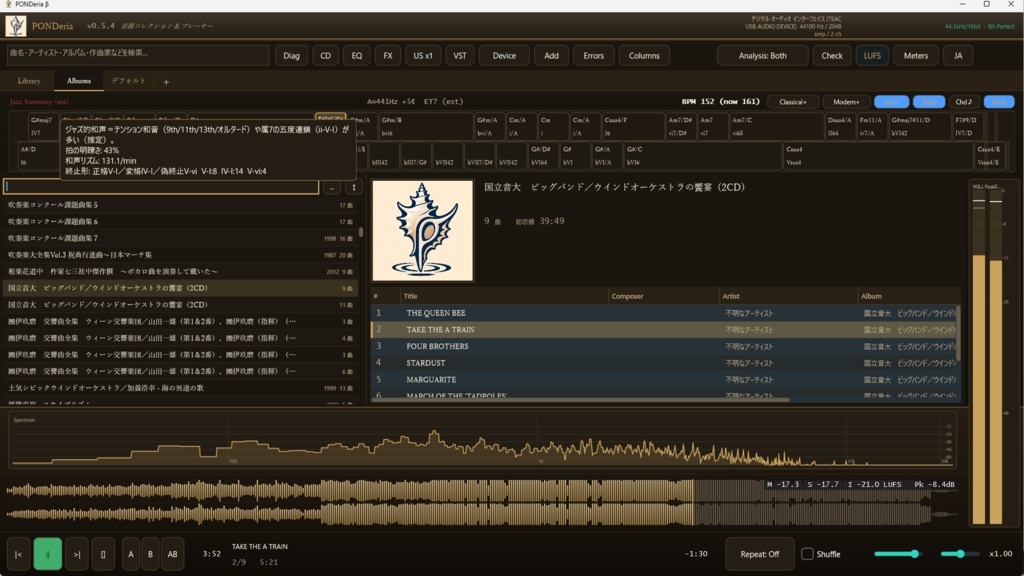
Task: Click the album filter input box
Action: point(161,187)
